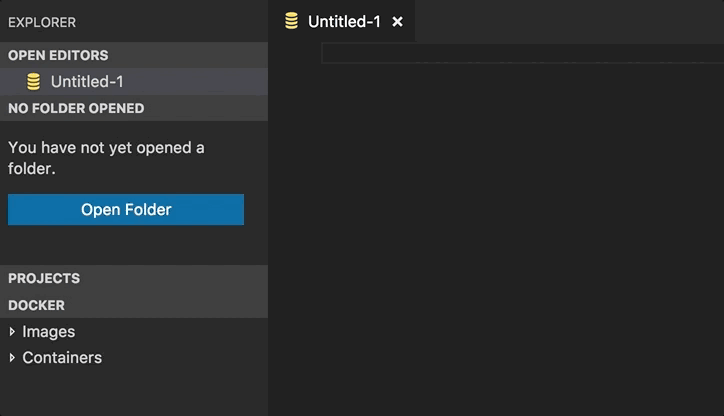The height and width of the screenshot is (416, 724).
Task: Close the Untitled-1 editor tab
Action: coord(397,22)
